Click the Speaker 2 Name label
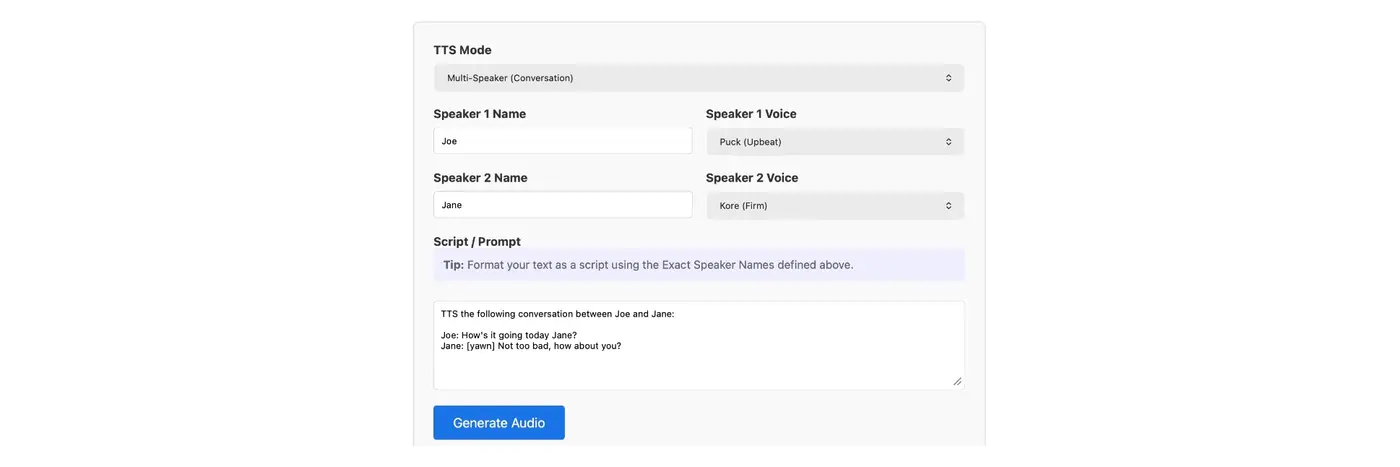The image size is (1400, 467). tap(480, 178)
